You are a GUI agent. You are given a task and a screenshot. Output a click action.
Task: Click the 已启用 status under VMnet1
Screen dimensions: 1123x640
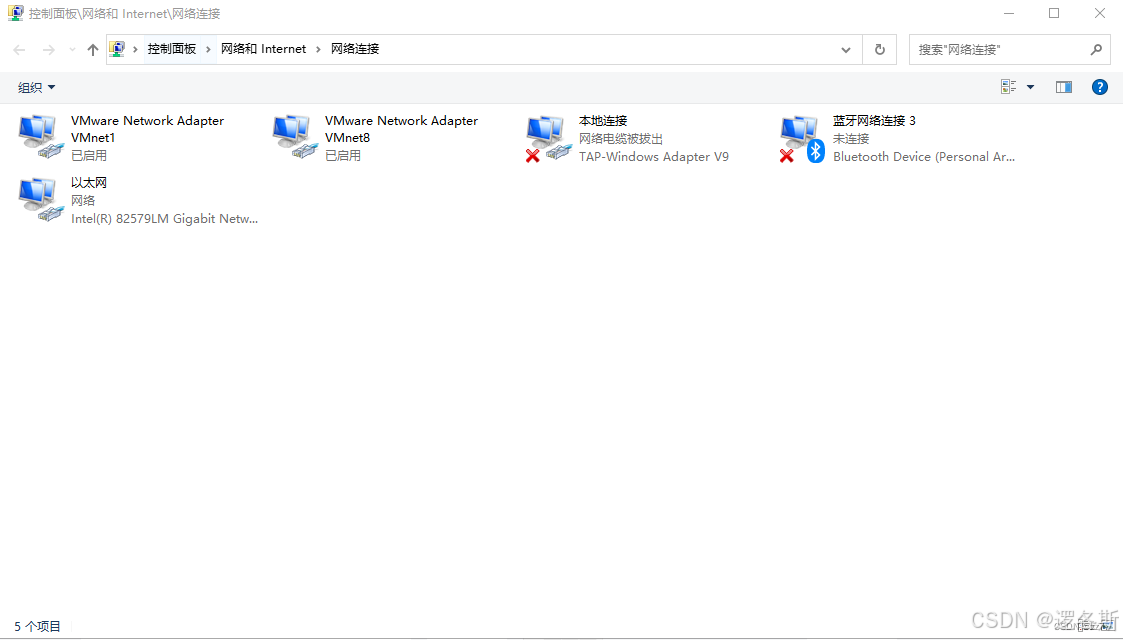coord(89,155)
